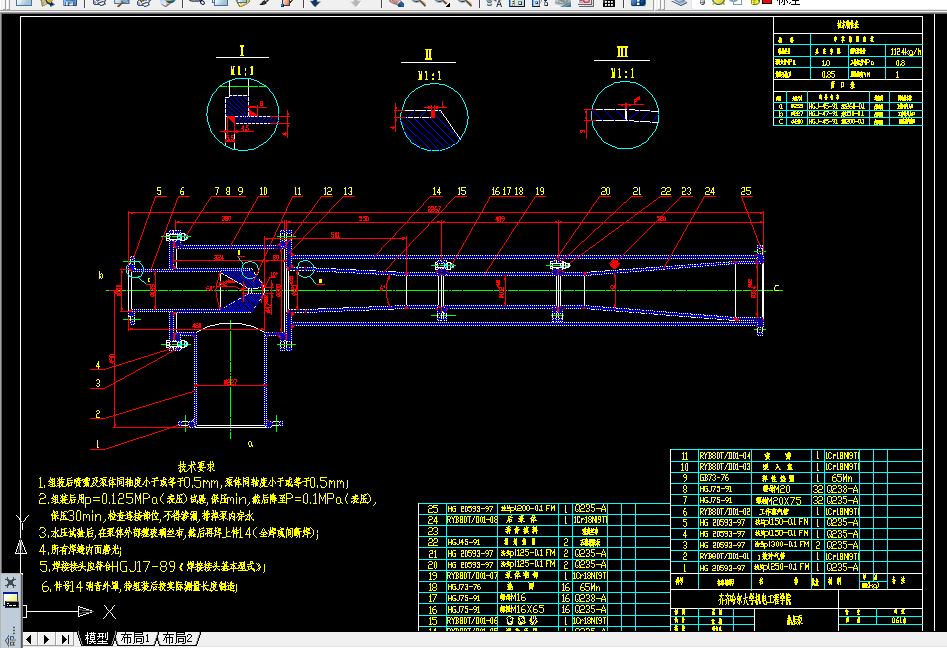Click RYB80T/D01-08 code in row 24
This screenshot has width=947, height=648.
473,519
